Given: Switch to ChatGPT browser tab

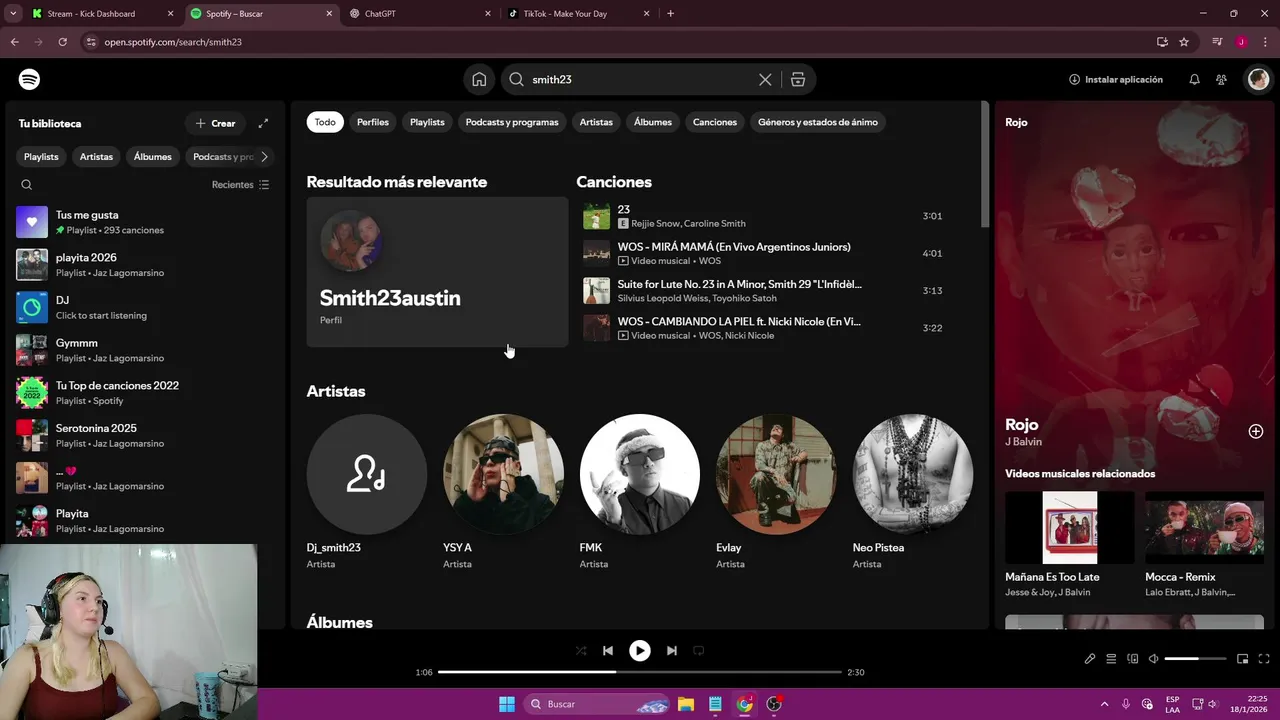Looking at the screenshot, I should point(420,14).
